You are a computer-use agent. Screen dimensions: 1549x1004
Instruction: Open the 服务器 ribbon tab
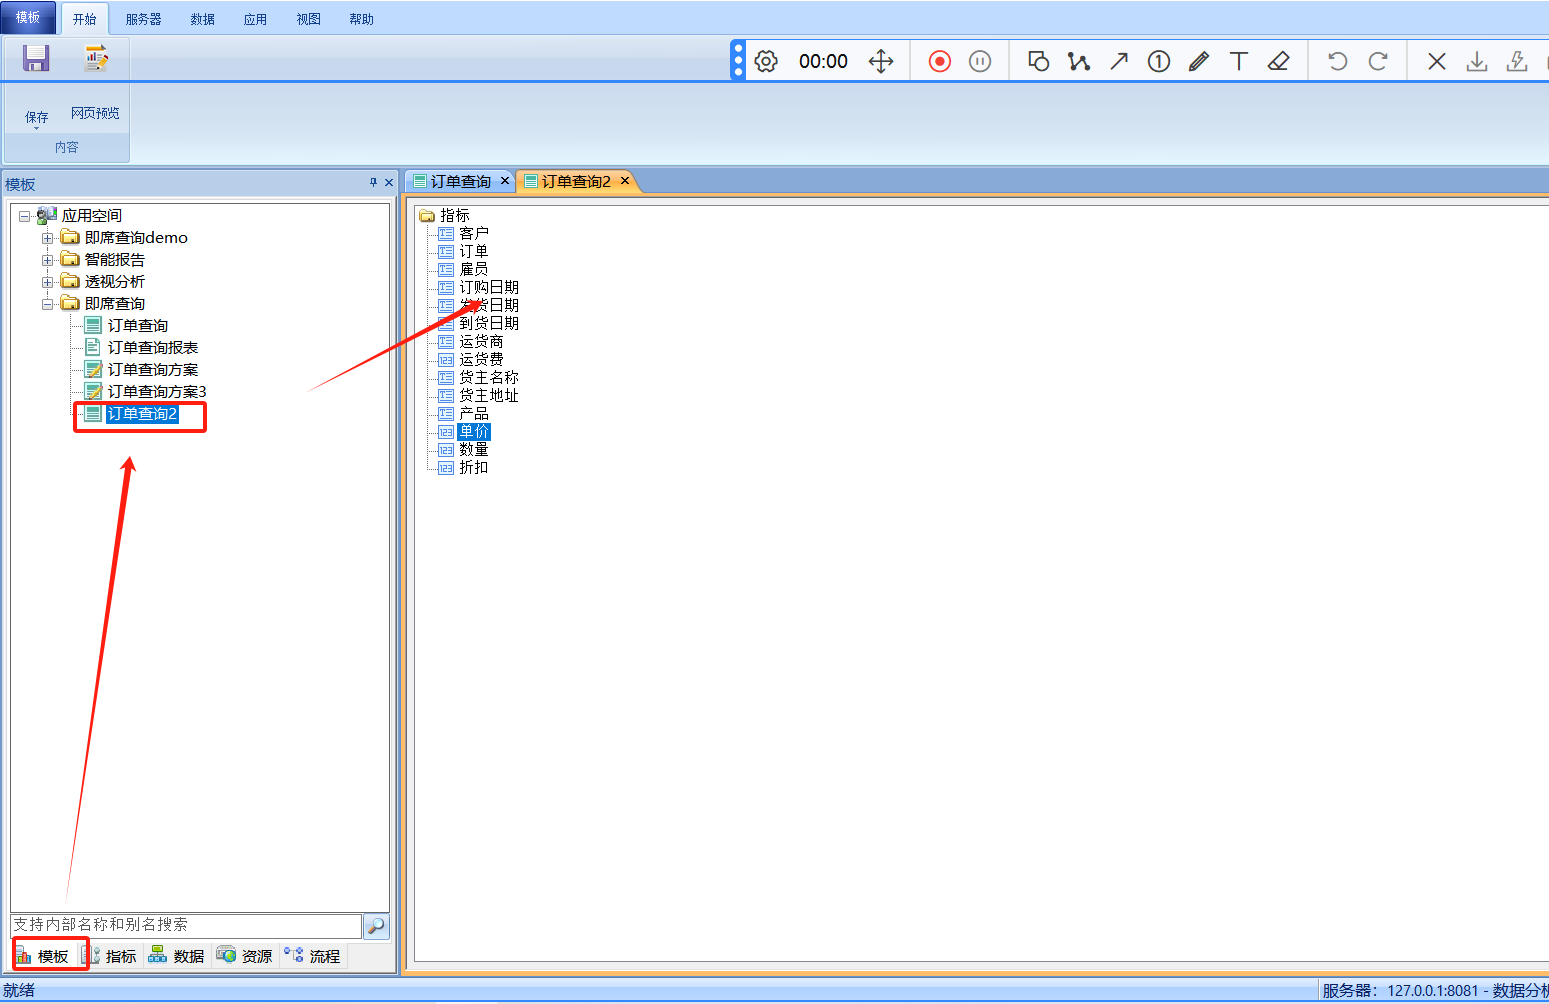coord(143,19)
